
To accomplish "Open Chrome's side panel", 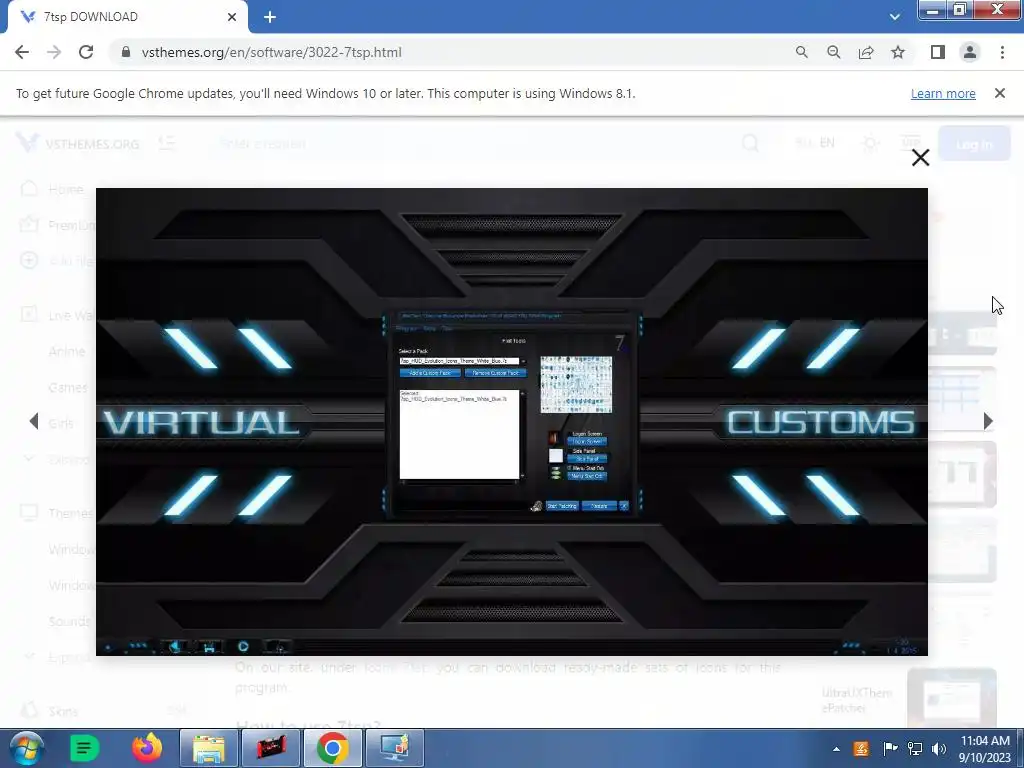I will coord(938,52).
